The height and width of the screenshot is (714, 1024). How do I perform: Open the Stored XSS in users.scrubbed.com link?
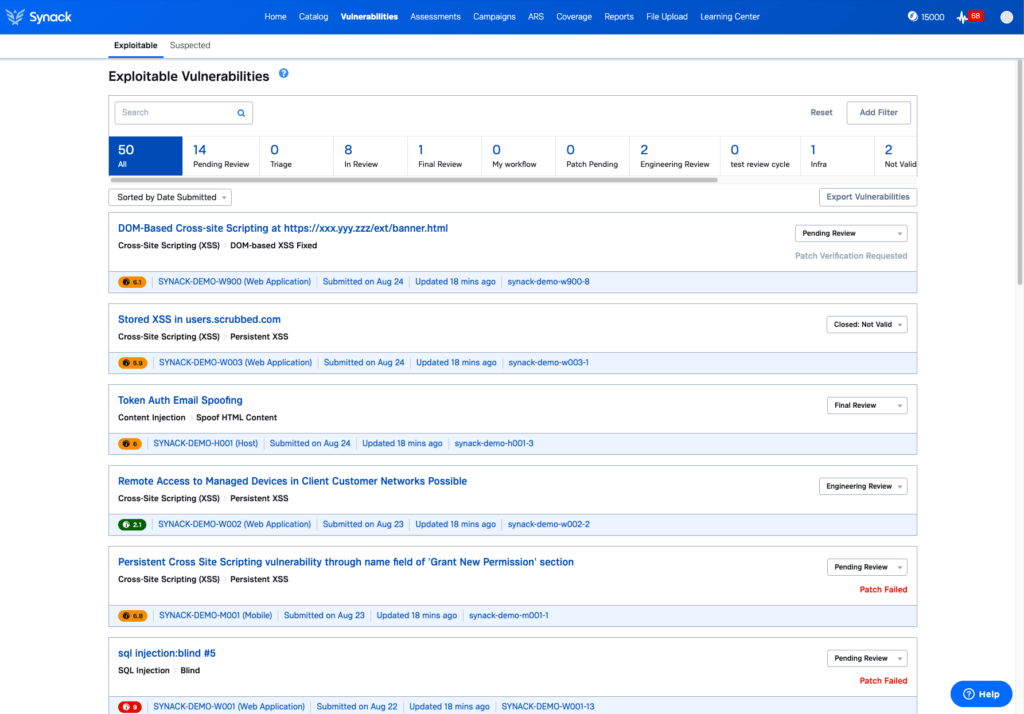pos(199,319)
